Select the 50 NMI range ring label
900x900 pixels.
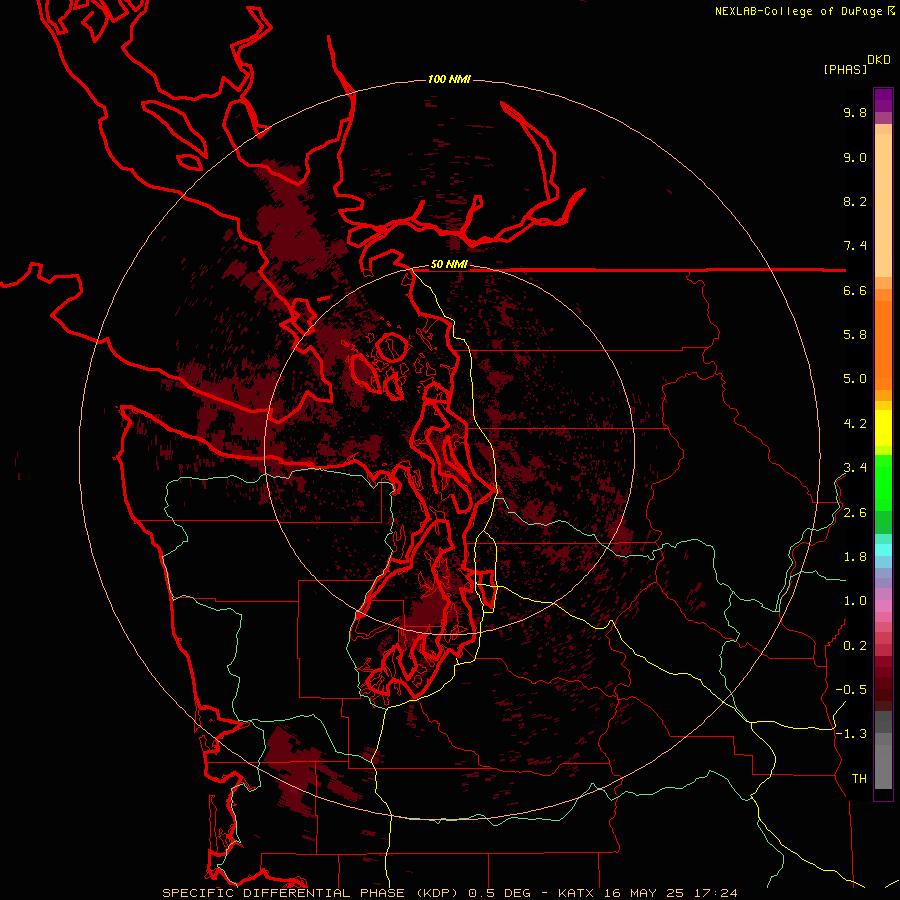(x=449, y=264)
